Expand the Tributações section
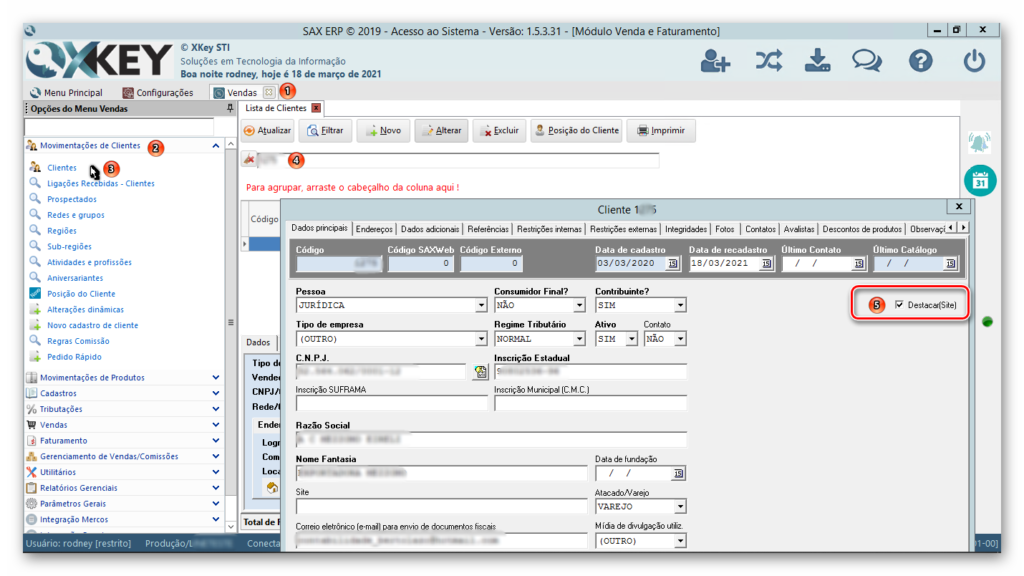 tap(216, 409)
